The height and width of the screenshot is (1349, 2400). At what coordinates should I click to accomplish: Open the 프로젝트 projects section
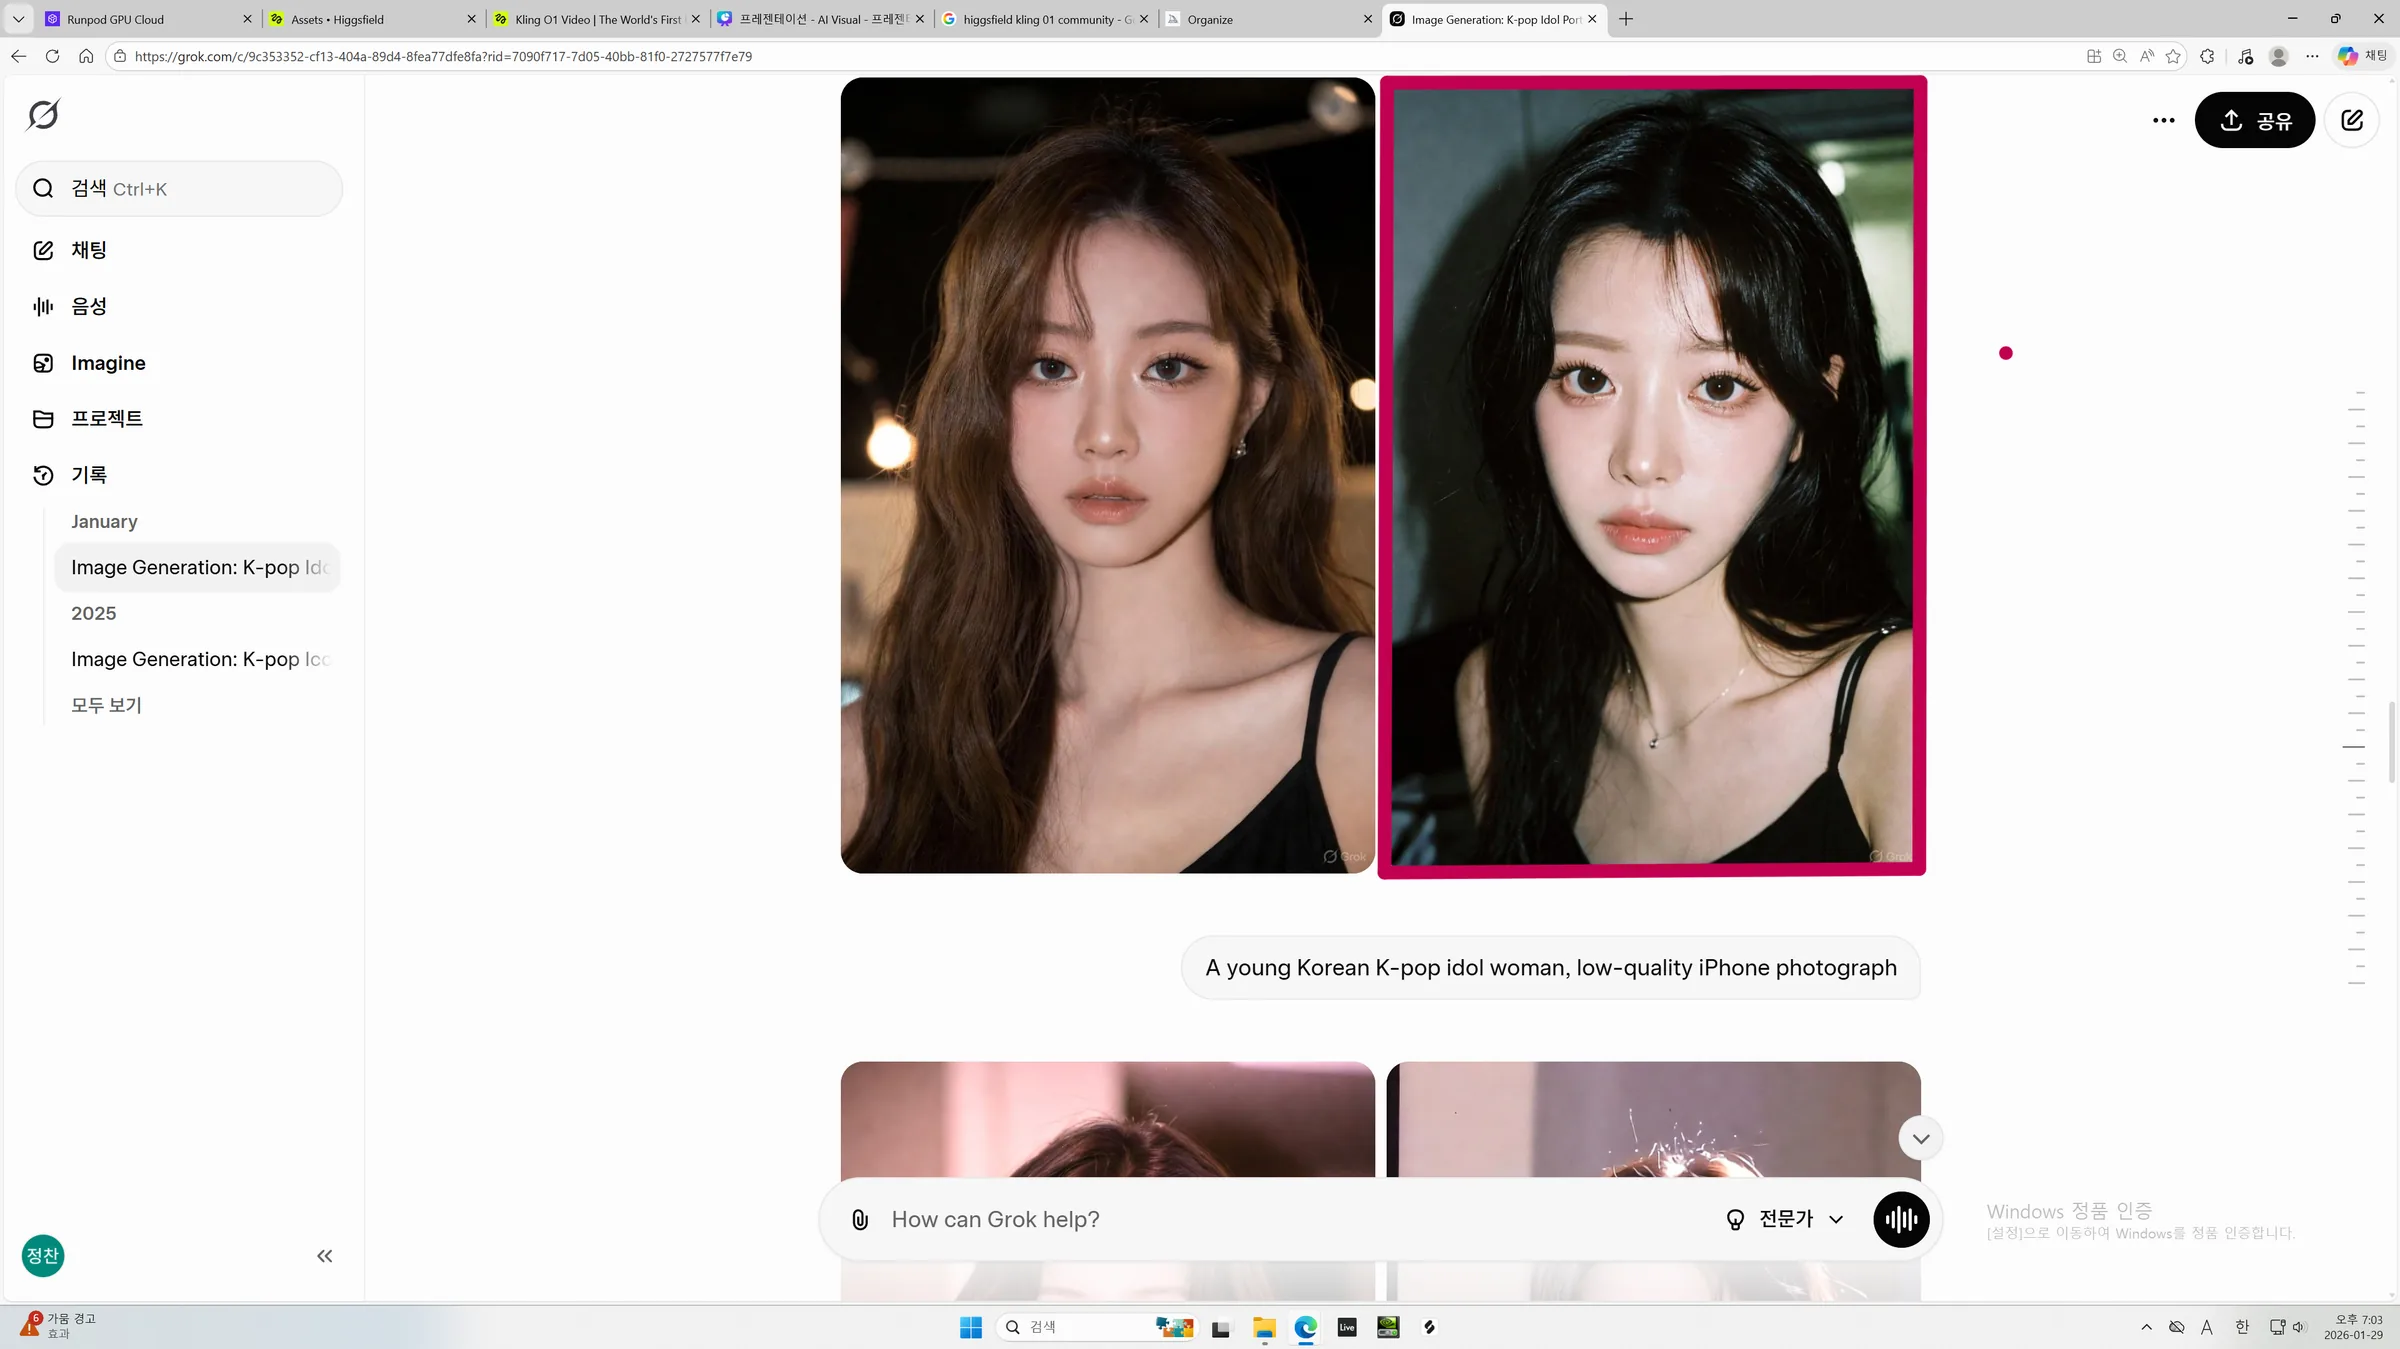106,419
